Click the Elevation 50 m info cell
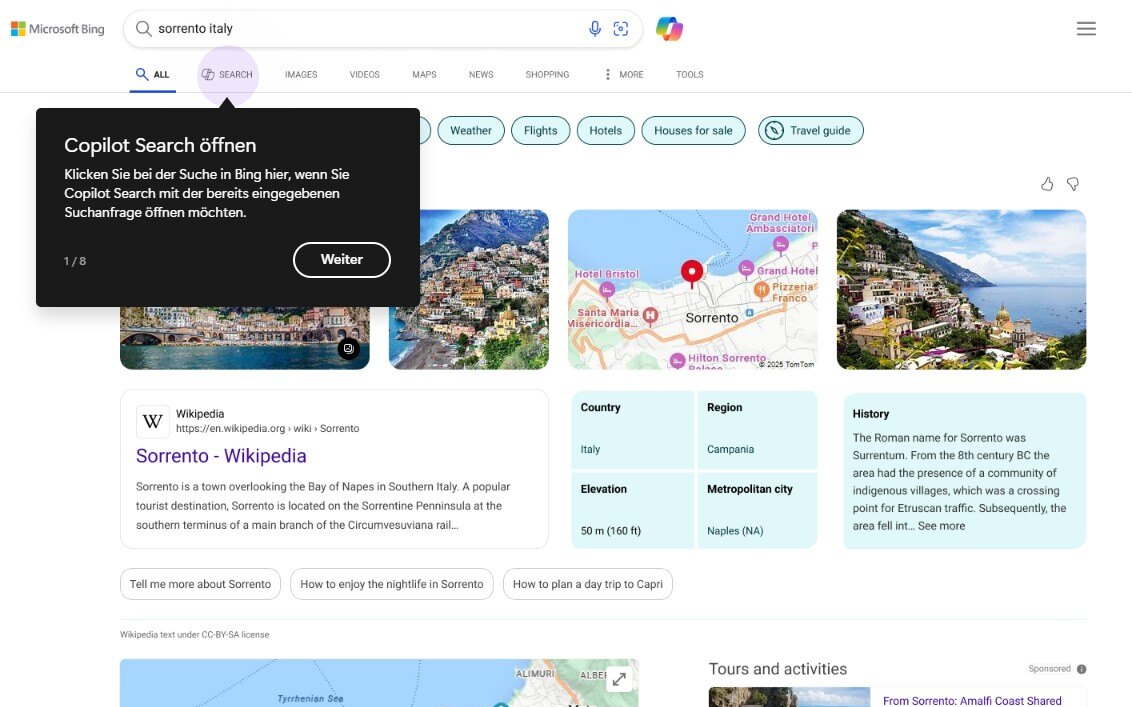The height and width of the screenshot is (707, 1132). pyautogui.click(x=632, y=510)
